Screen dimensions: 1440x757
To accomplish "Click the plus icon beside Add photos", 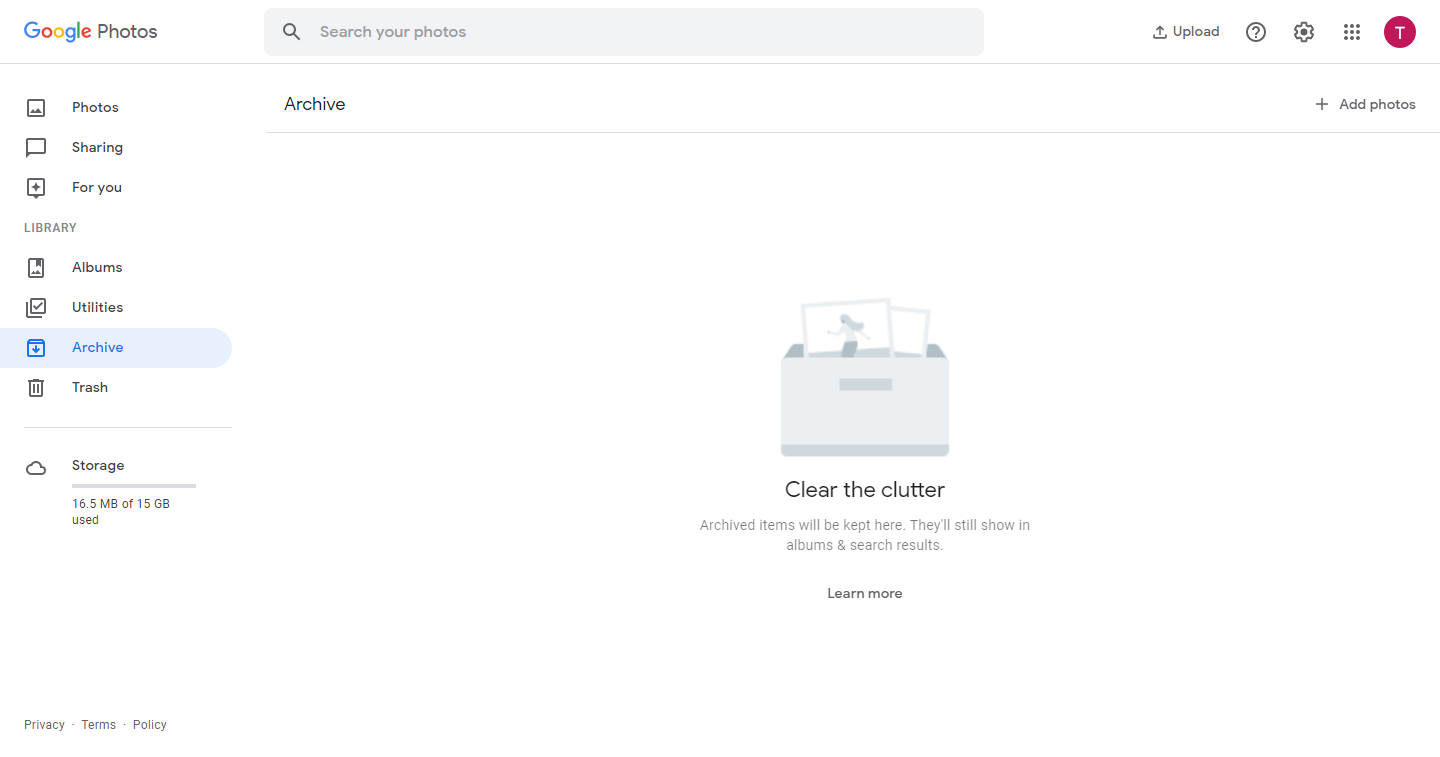I will (1322, 104).
